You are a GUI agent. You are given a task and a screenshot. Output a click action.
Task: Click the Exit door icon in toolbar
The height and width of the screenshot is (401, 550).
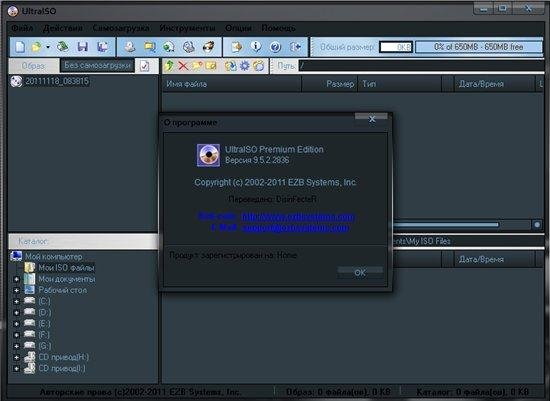pyautogui.click(x=296, y=47)
